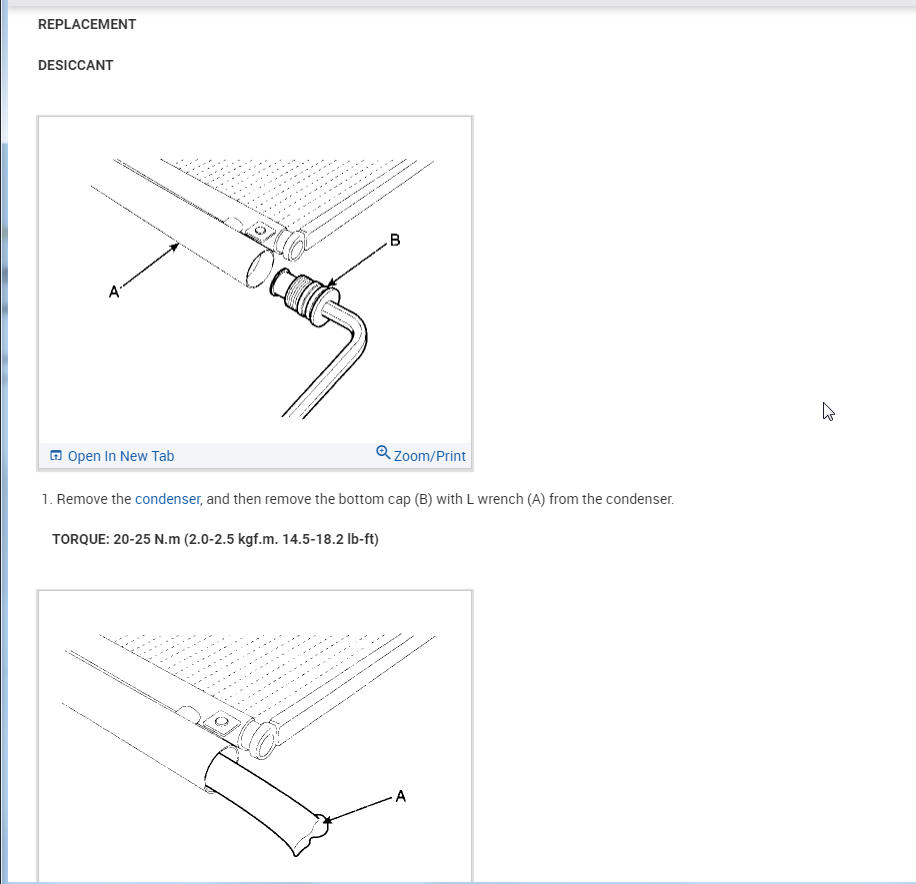Click step 1 text about removing bottom cap
Image resolution: width=916 pixels, height=884 pixels.
pyautogui.click(x=358, y=499)
